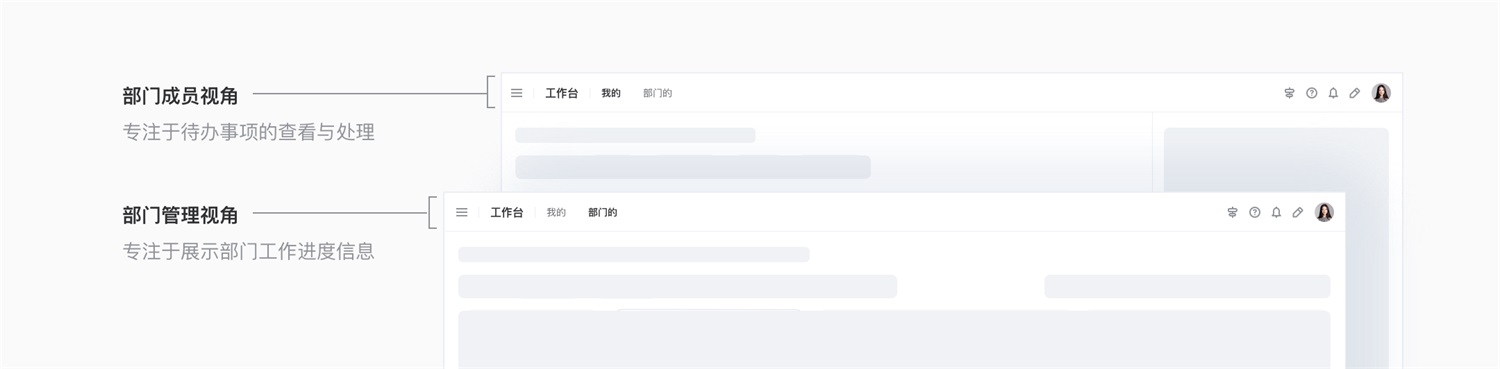Click signpost icon in upper window header

pos(1290,93)
